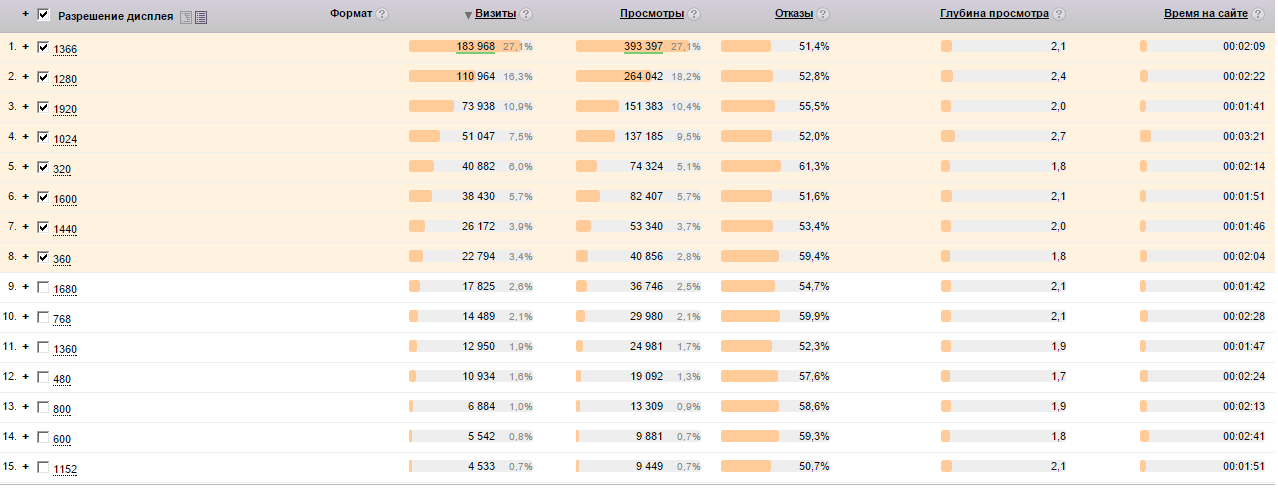Open the 1024 resolution link
Viewport: 1278px width, 493px height.
coord(65,139)
